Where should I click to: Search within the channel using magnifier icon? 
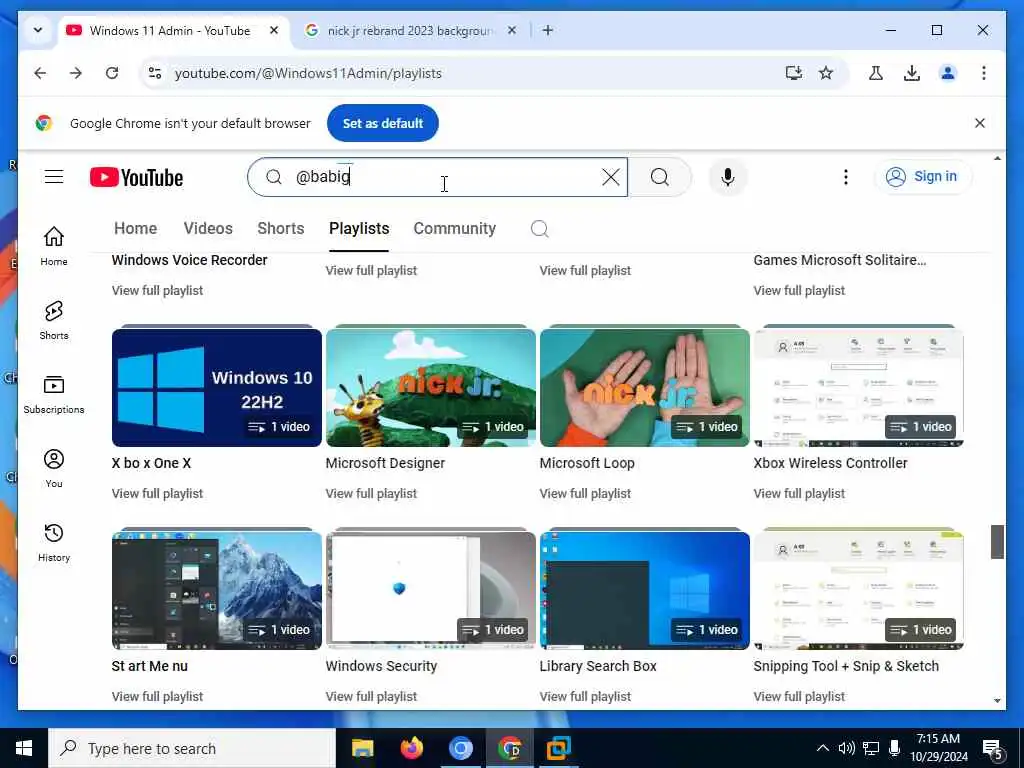(x=539, y=229)
